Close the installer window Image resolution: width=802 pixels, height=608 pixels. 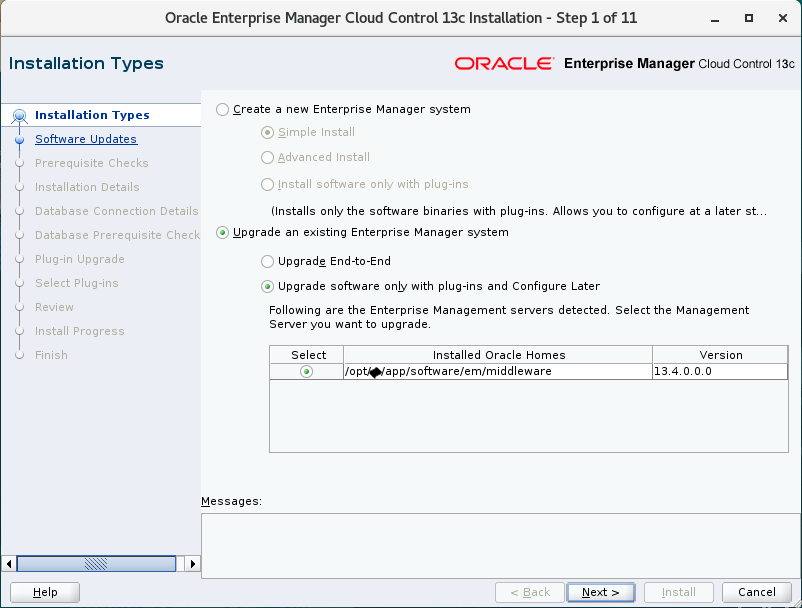tap(783, 18)
